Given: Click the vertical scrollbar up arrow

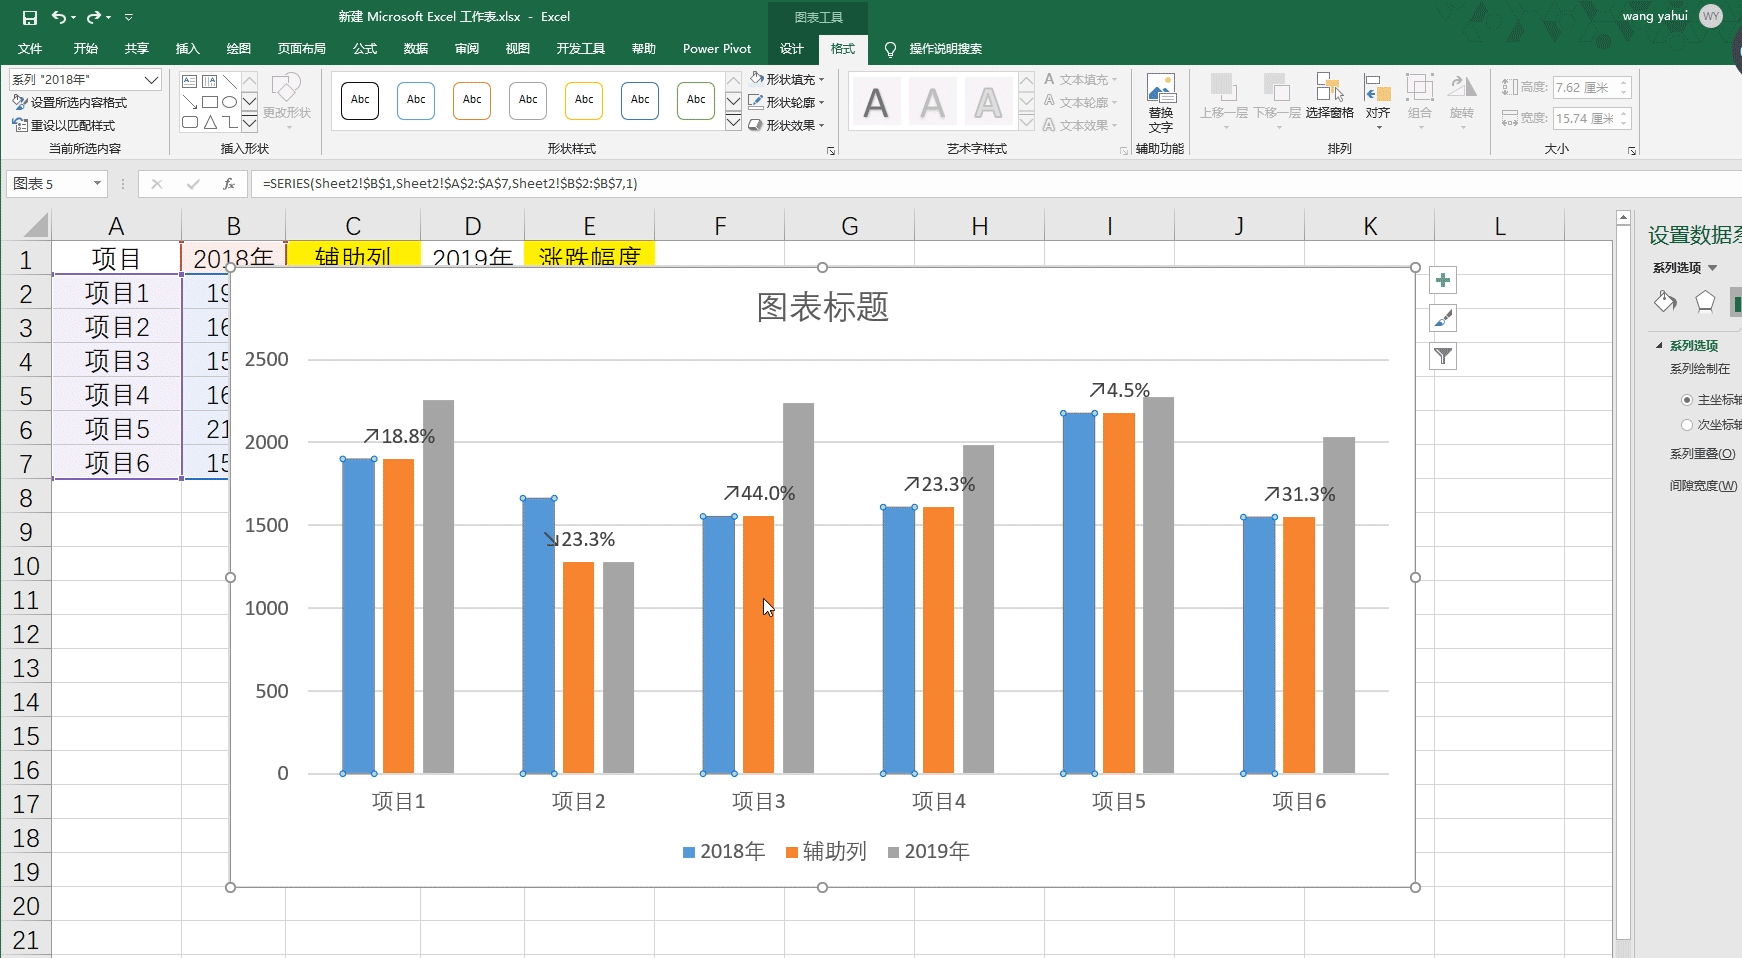Looking at the screenshot, I should tap(1624, 218).
